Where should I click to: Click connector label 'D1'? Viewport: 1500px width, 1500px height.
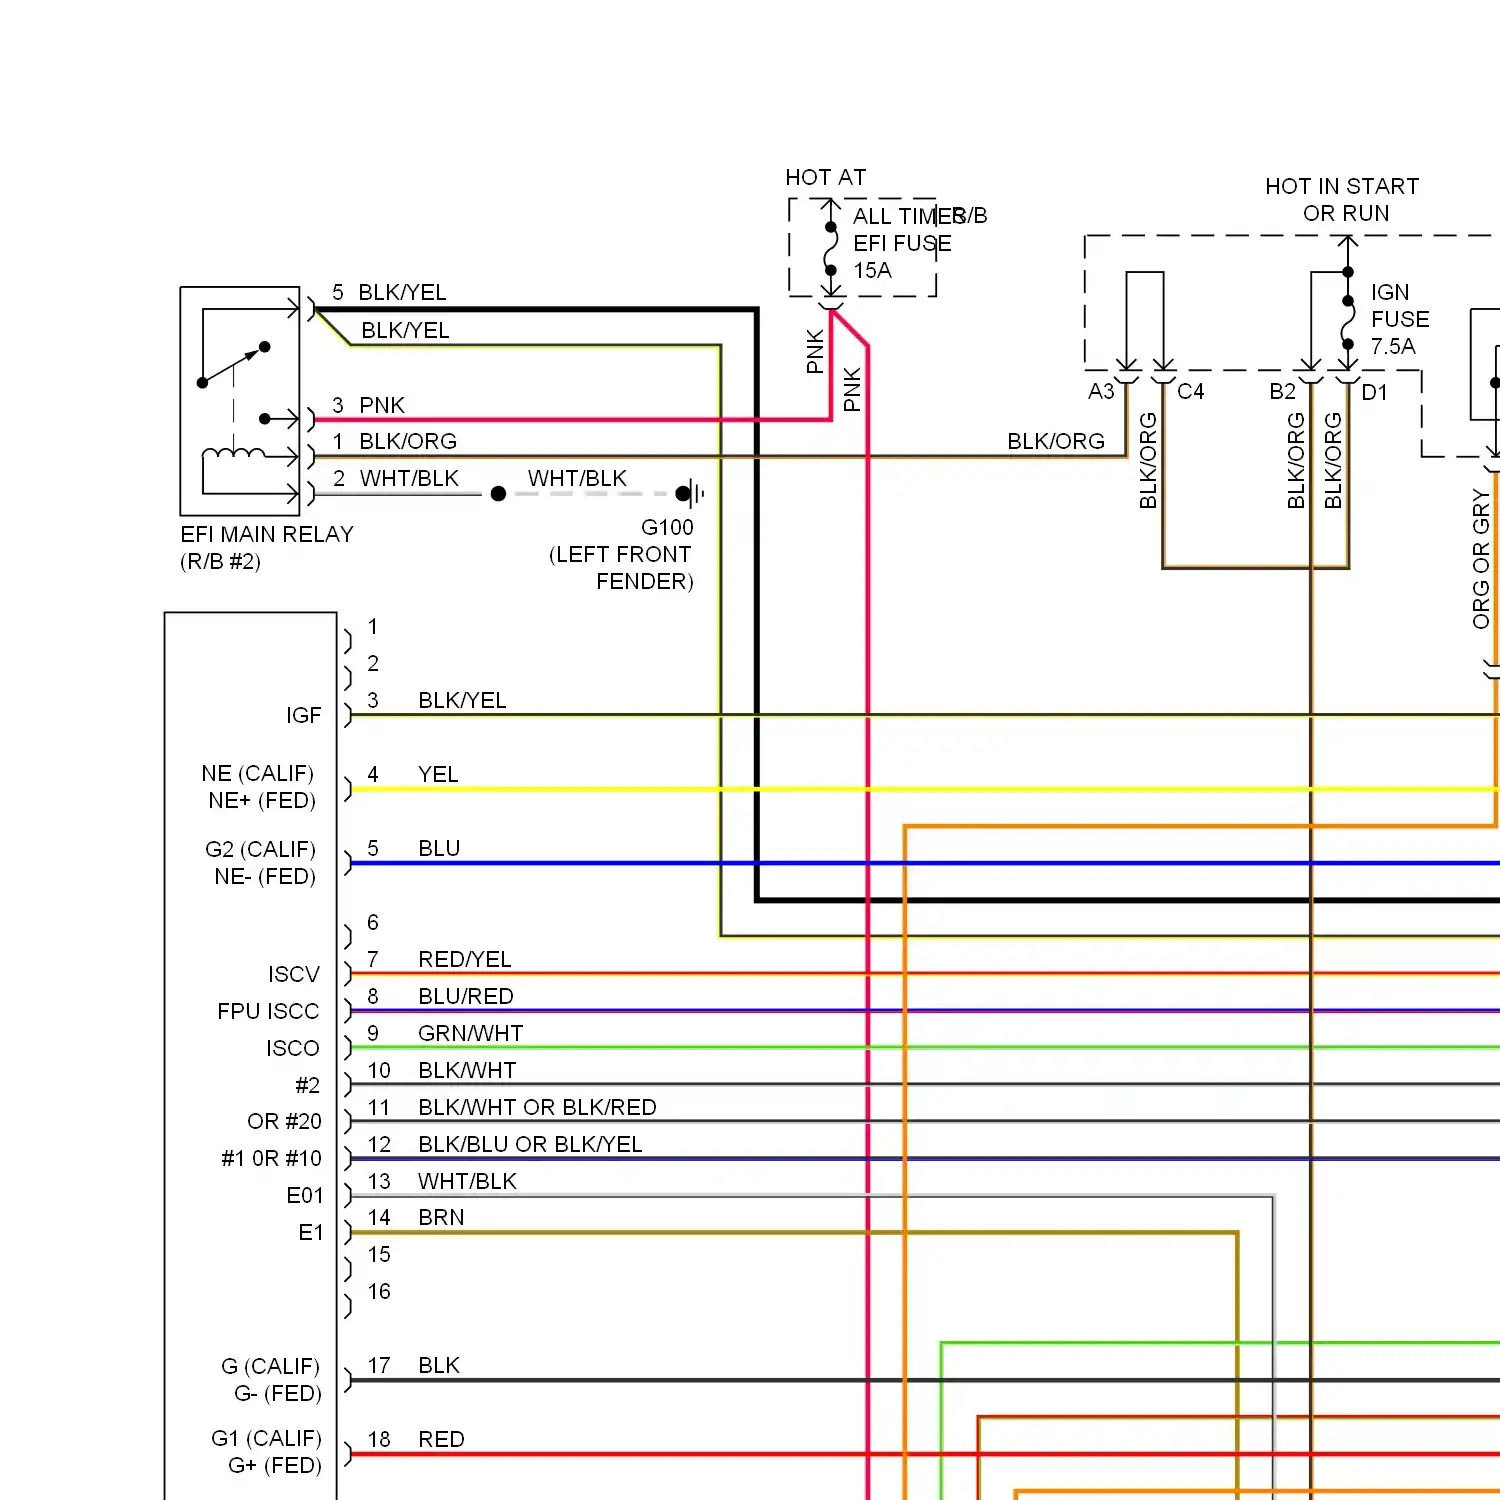1375,393
